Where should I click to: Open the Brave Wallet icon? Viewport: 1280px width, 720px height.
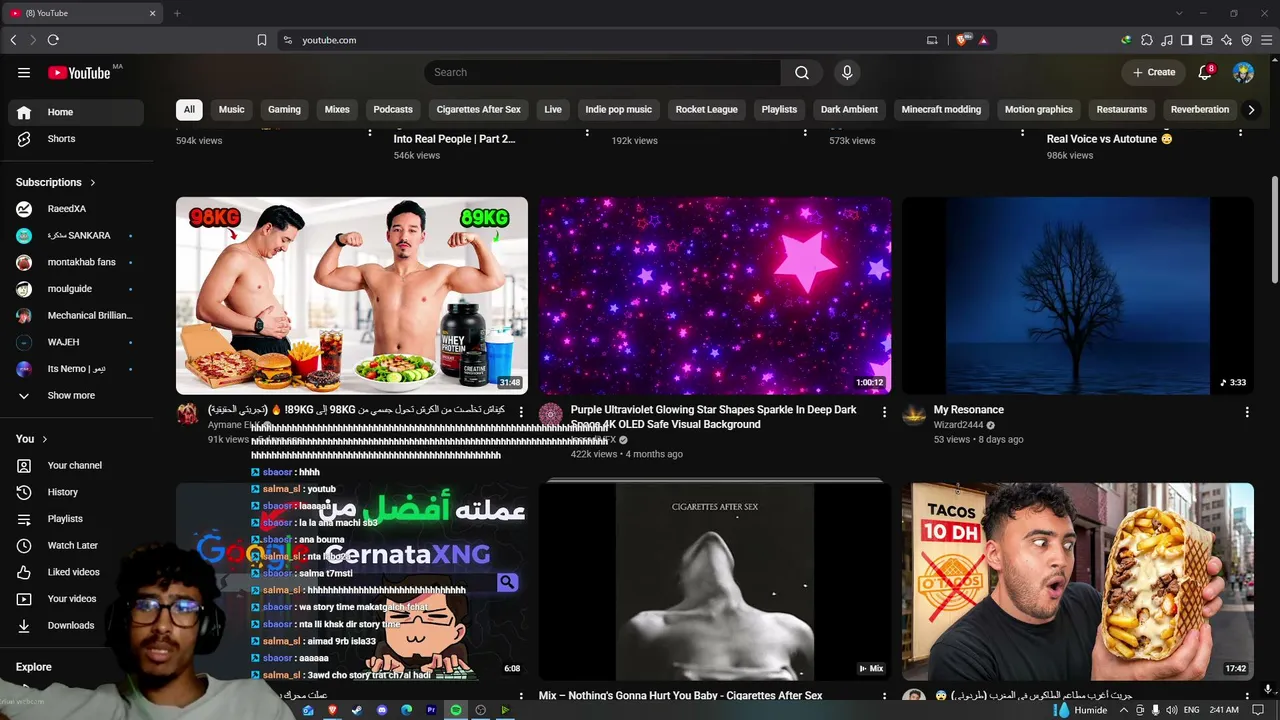pyautogui.click(x=1207, y=40)
